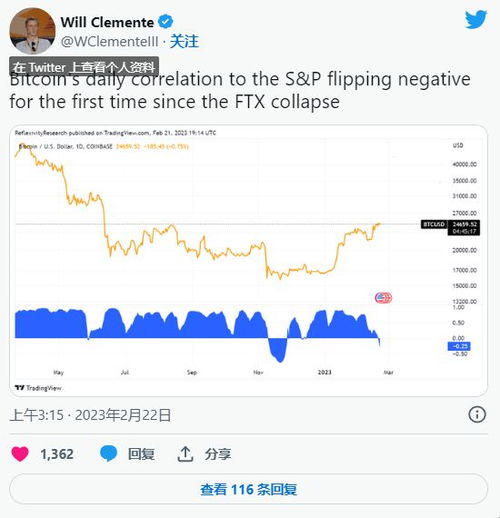View all 116 replies button

coord(248,489)
